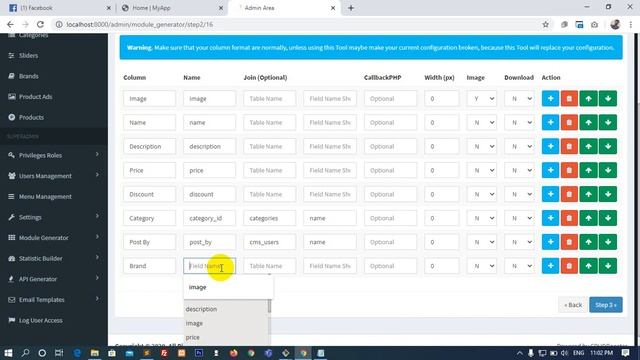This screenshot has width=640, height=360.
Task: Move the Brand row up
Action: 588,266
